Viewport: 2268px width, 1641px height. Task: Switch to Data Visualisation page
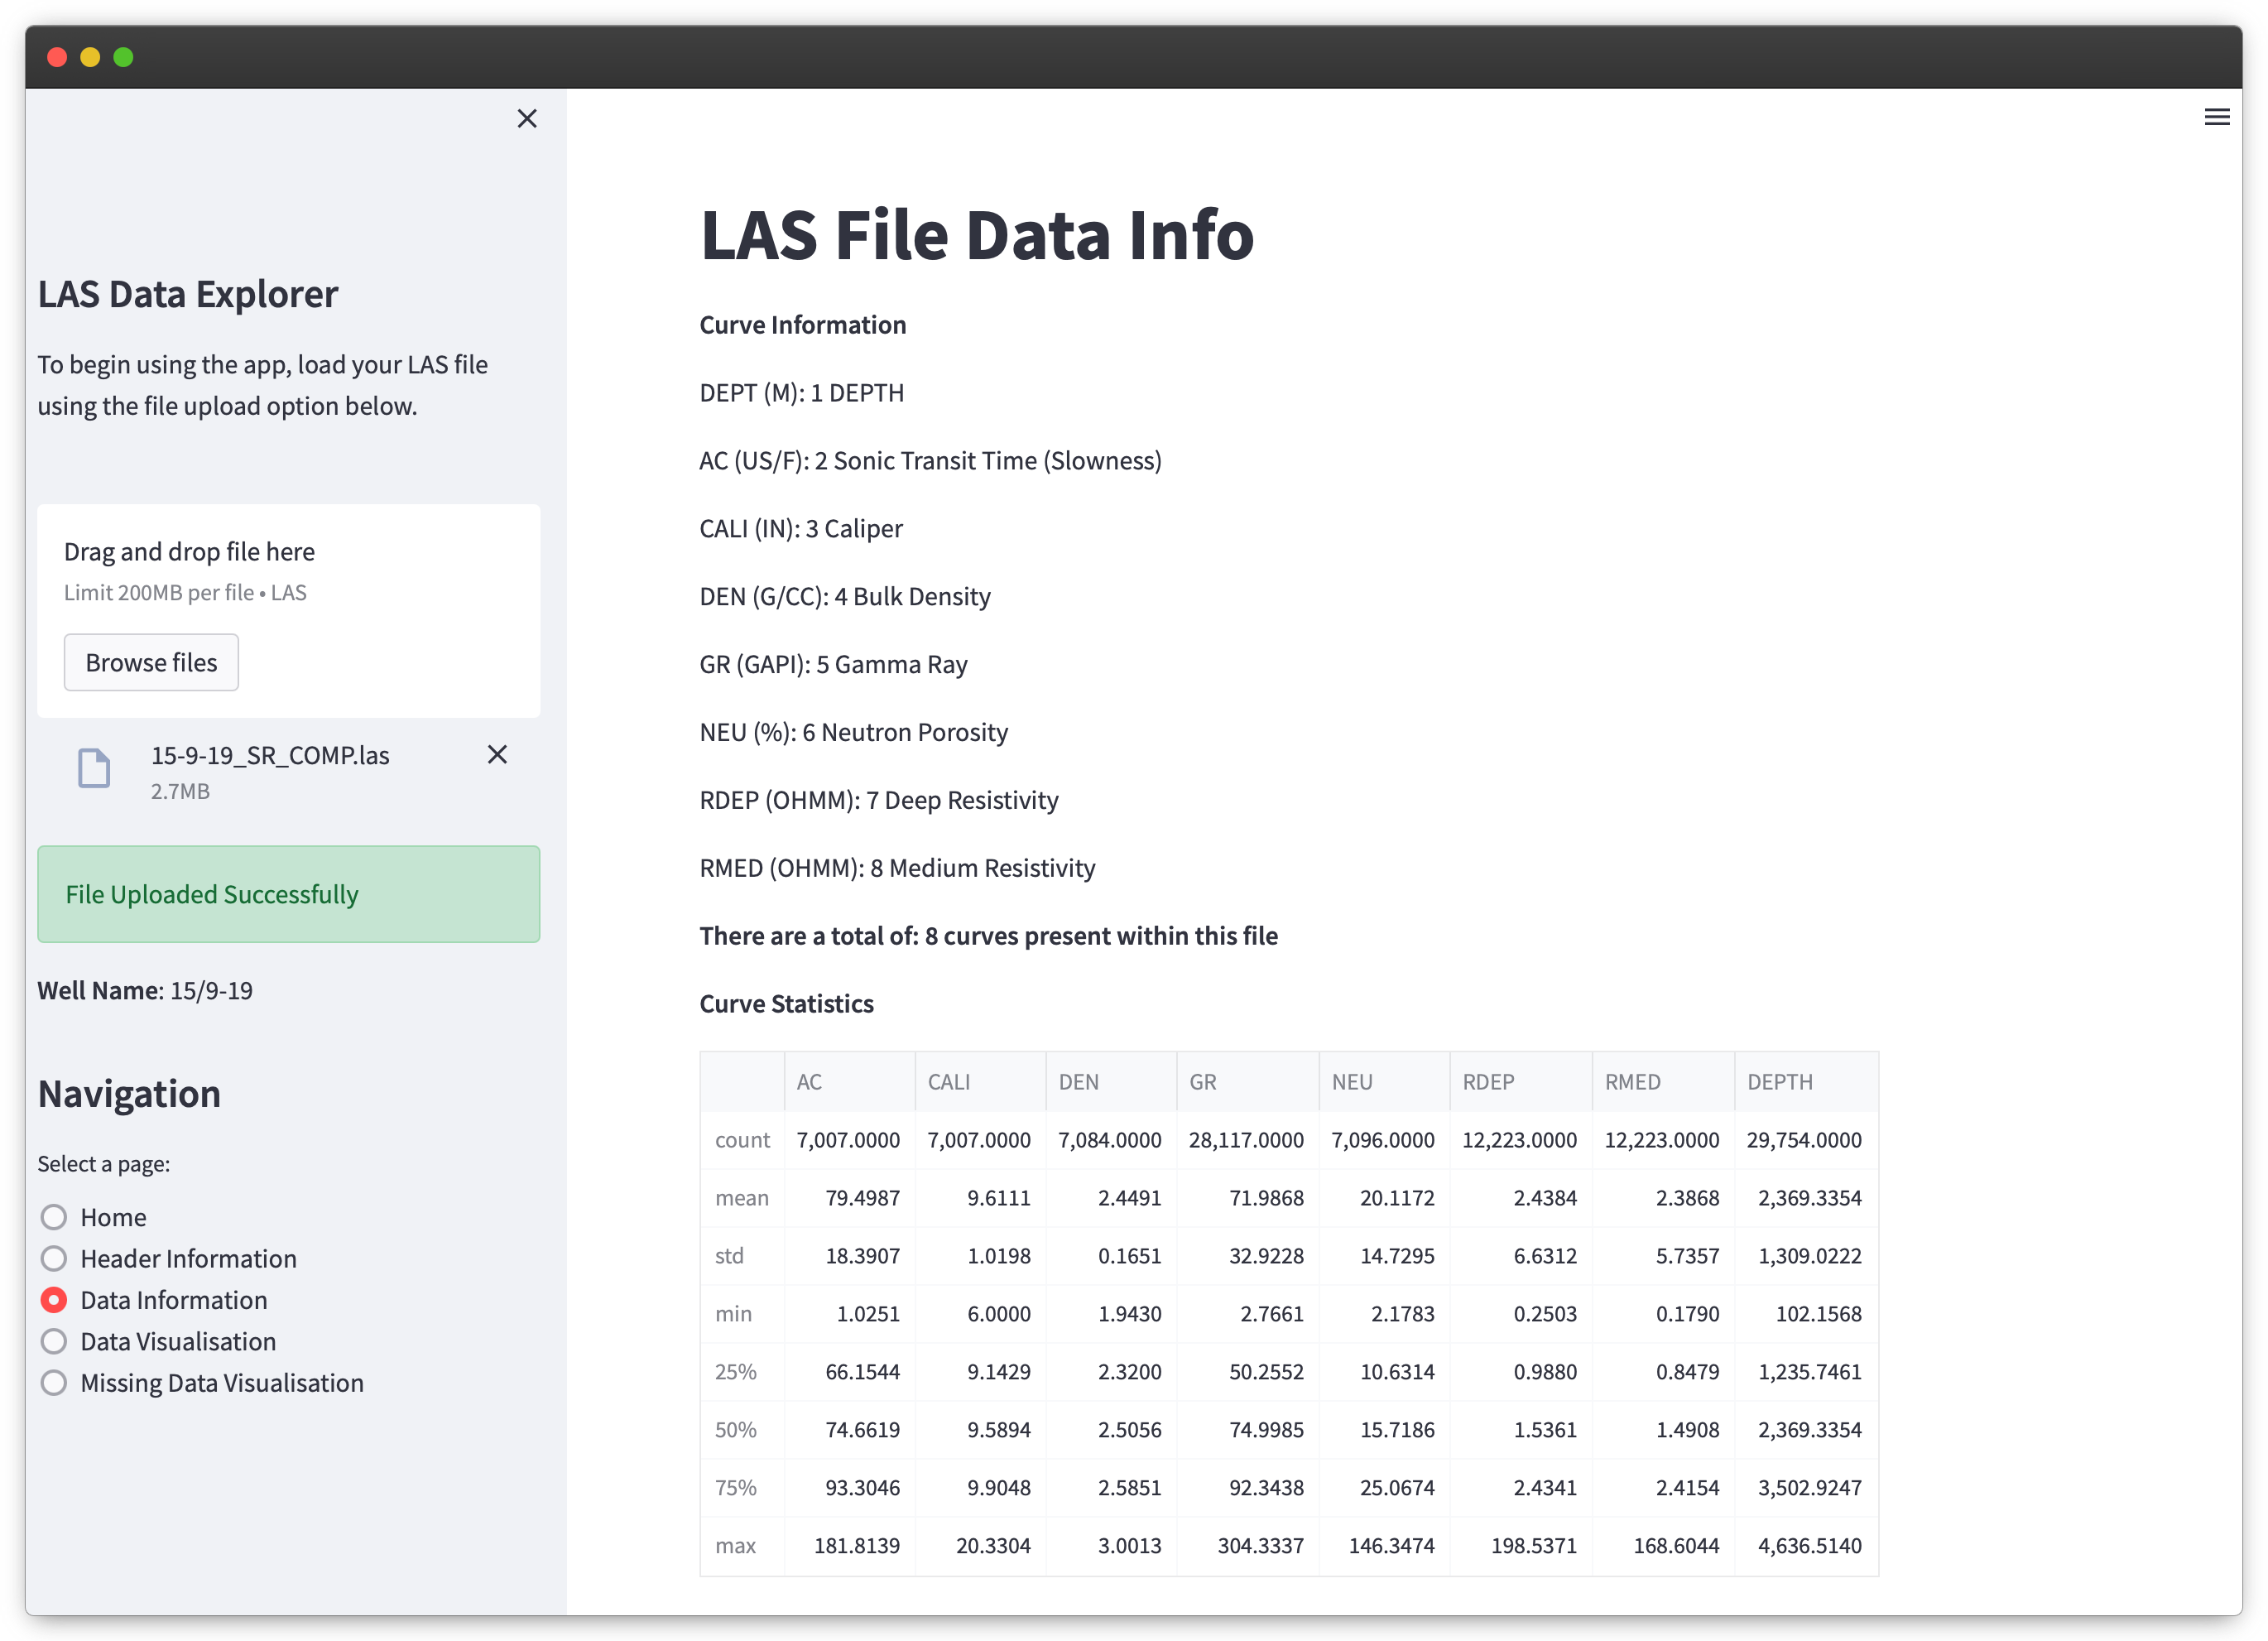tap(54, 1341)
